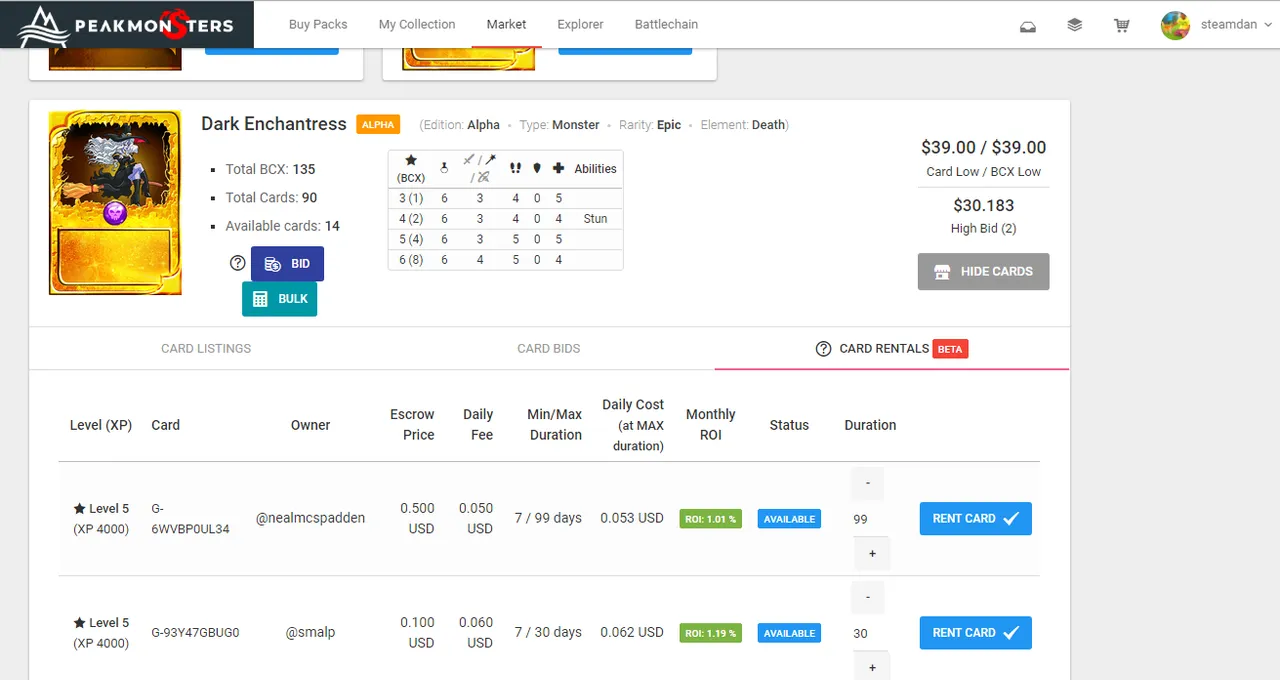
Task: Decrease duration for smalp rental
Action: (x=868, y=597)
